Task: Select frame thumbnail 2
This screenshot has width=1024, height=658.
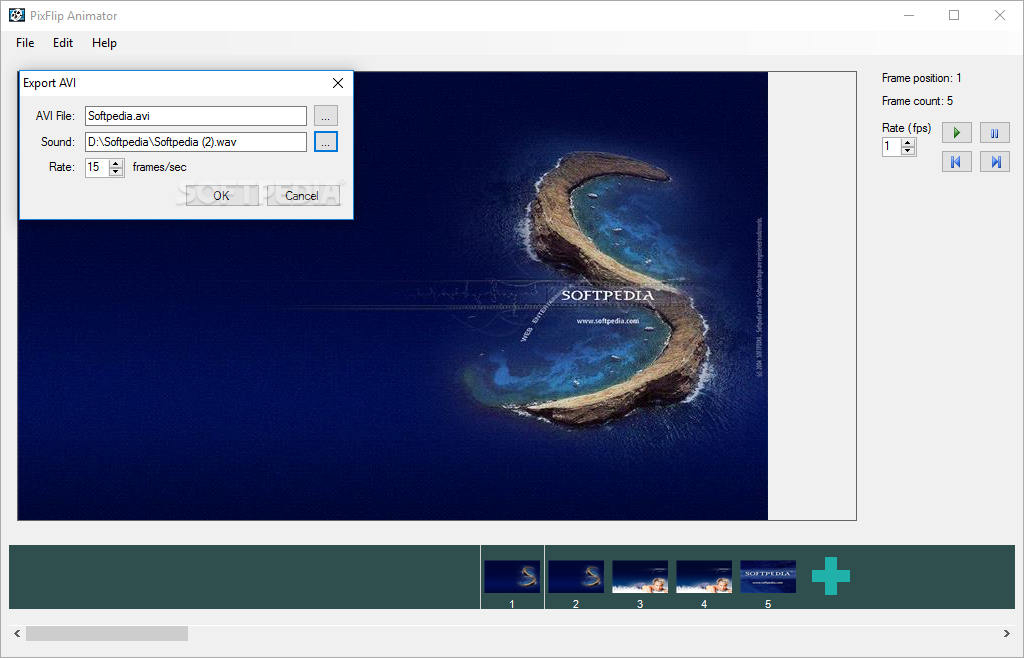Action: click(x=576, y=576)
